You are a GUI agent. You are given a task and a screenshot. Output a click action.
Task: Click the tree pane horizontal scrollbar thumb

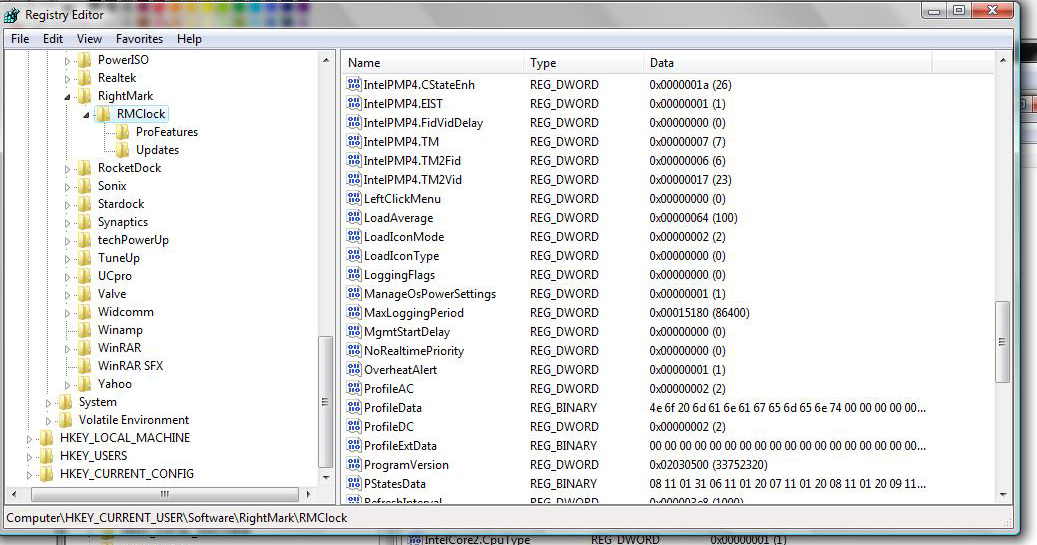pos(165,494)
